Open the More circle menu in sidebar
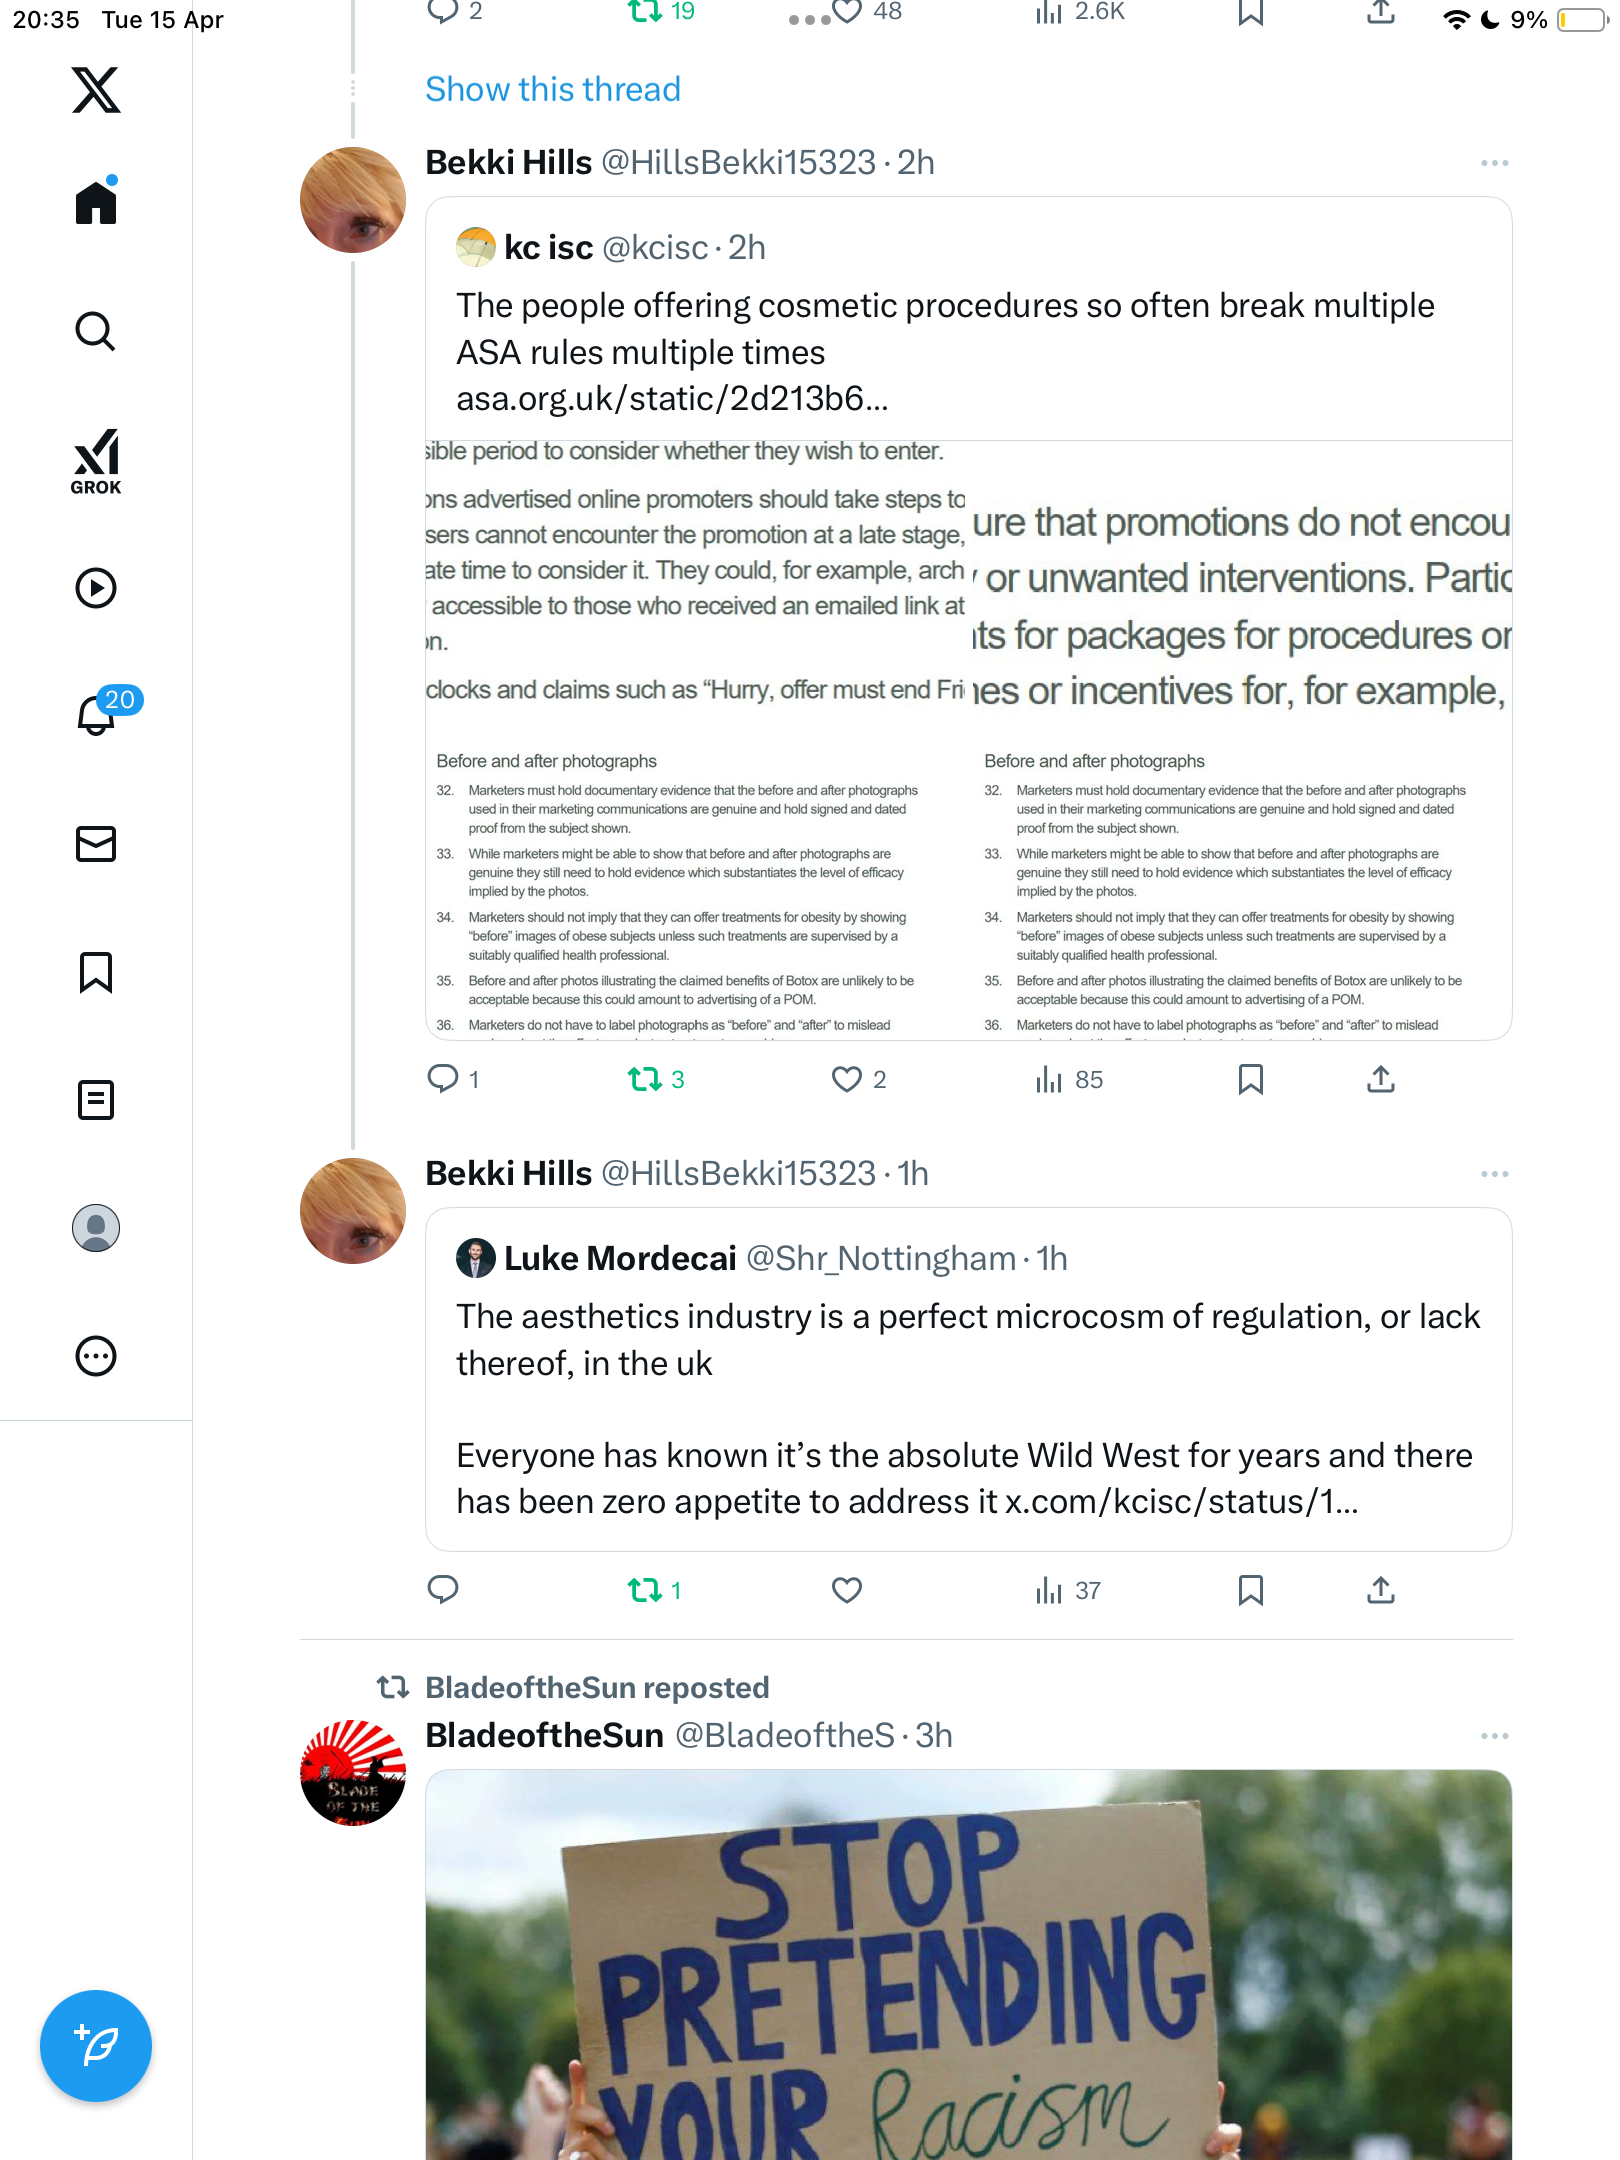This screenshot has height=2160, width=1620. [x=96, y=1356]
